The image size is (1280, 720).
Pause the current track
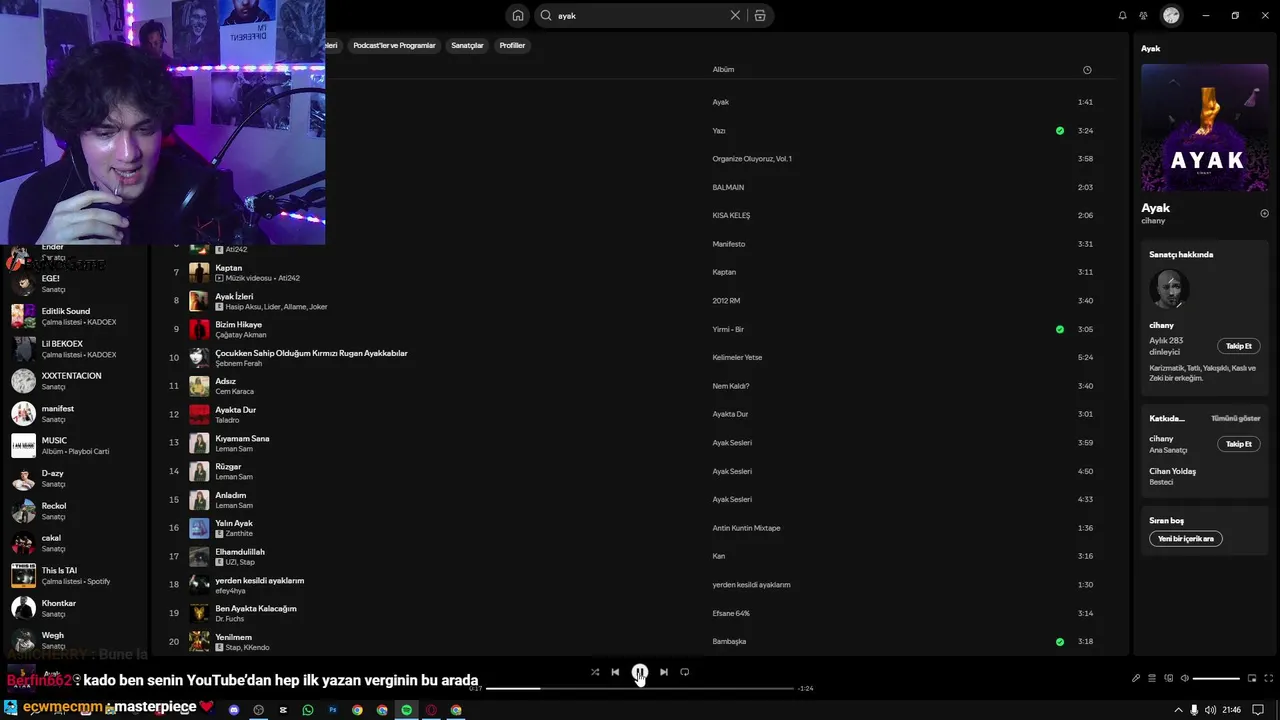640,672
